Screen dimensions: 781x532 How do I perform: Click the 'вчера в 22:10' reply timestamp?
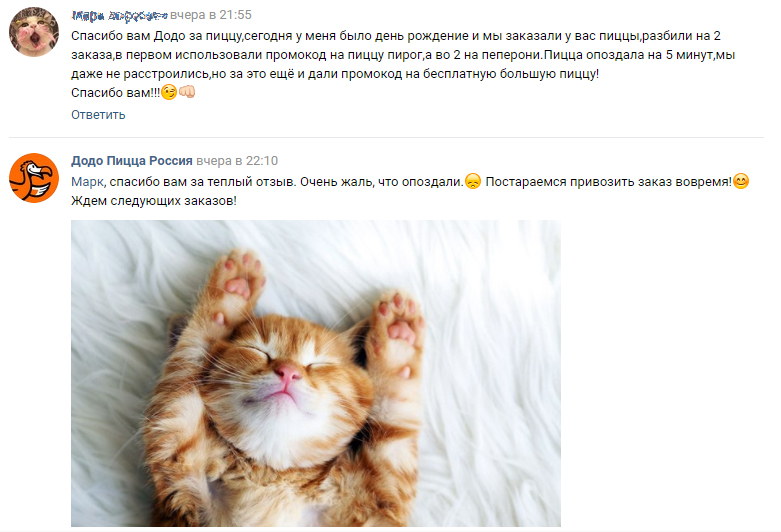click(x=237, y=161)
